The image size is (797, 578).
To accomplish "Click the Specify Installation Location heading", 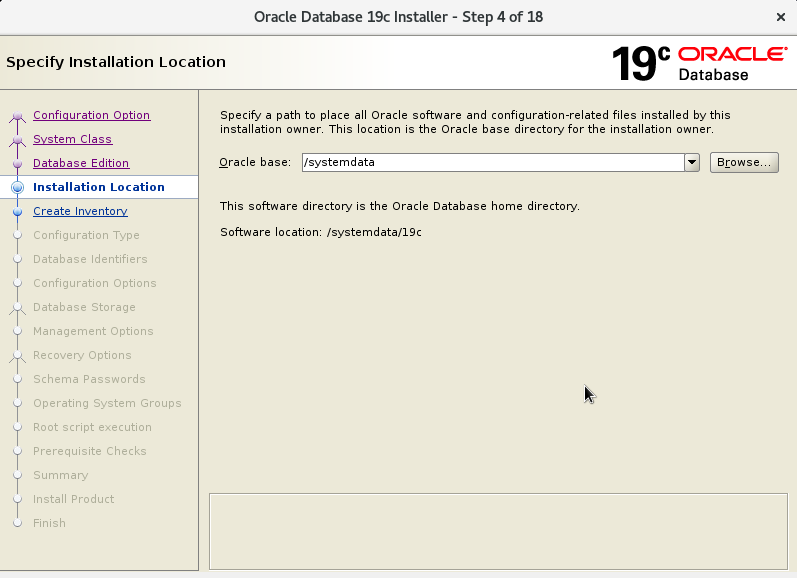I will [116, 62].
